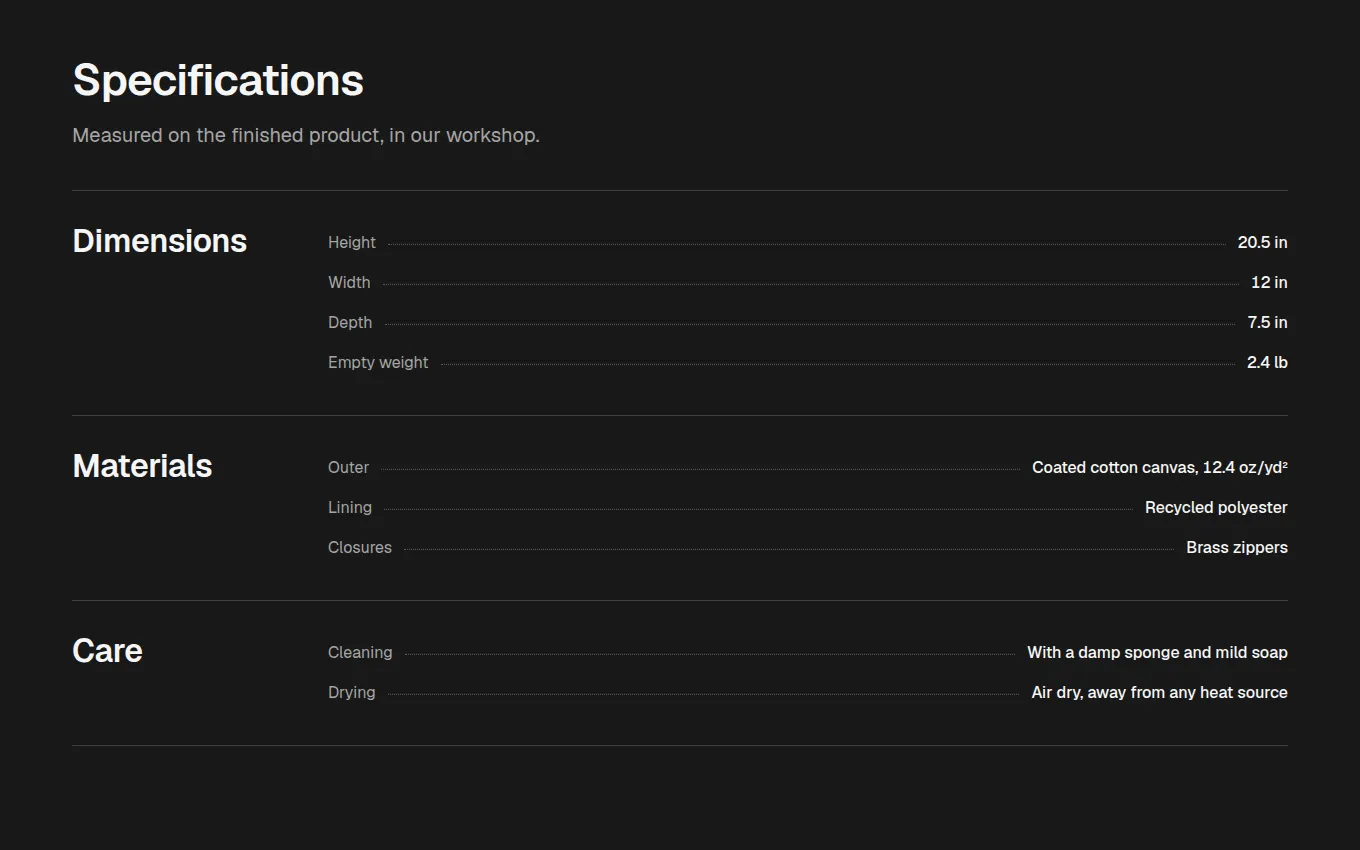Select "With a damp sponge and mild soap"
1360x850 pixels.
point(1157,652)
